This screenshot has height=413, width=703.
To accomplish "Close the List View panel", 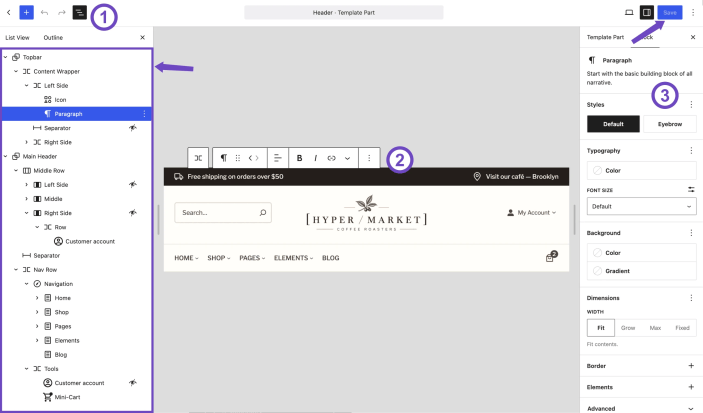I will 143,38.
